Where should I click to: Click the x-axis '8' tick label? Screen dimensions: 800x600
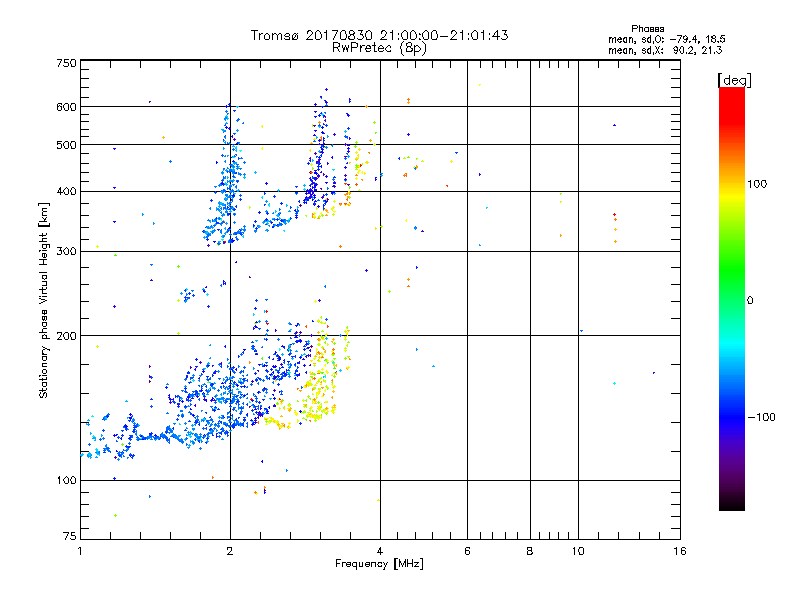click(530, 551)
